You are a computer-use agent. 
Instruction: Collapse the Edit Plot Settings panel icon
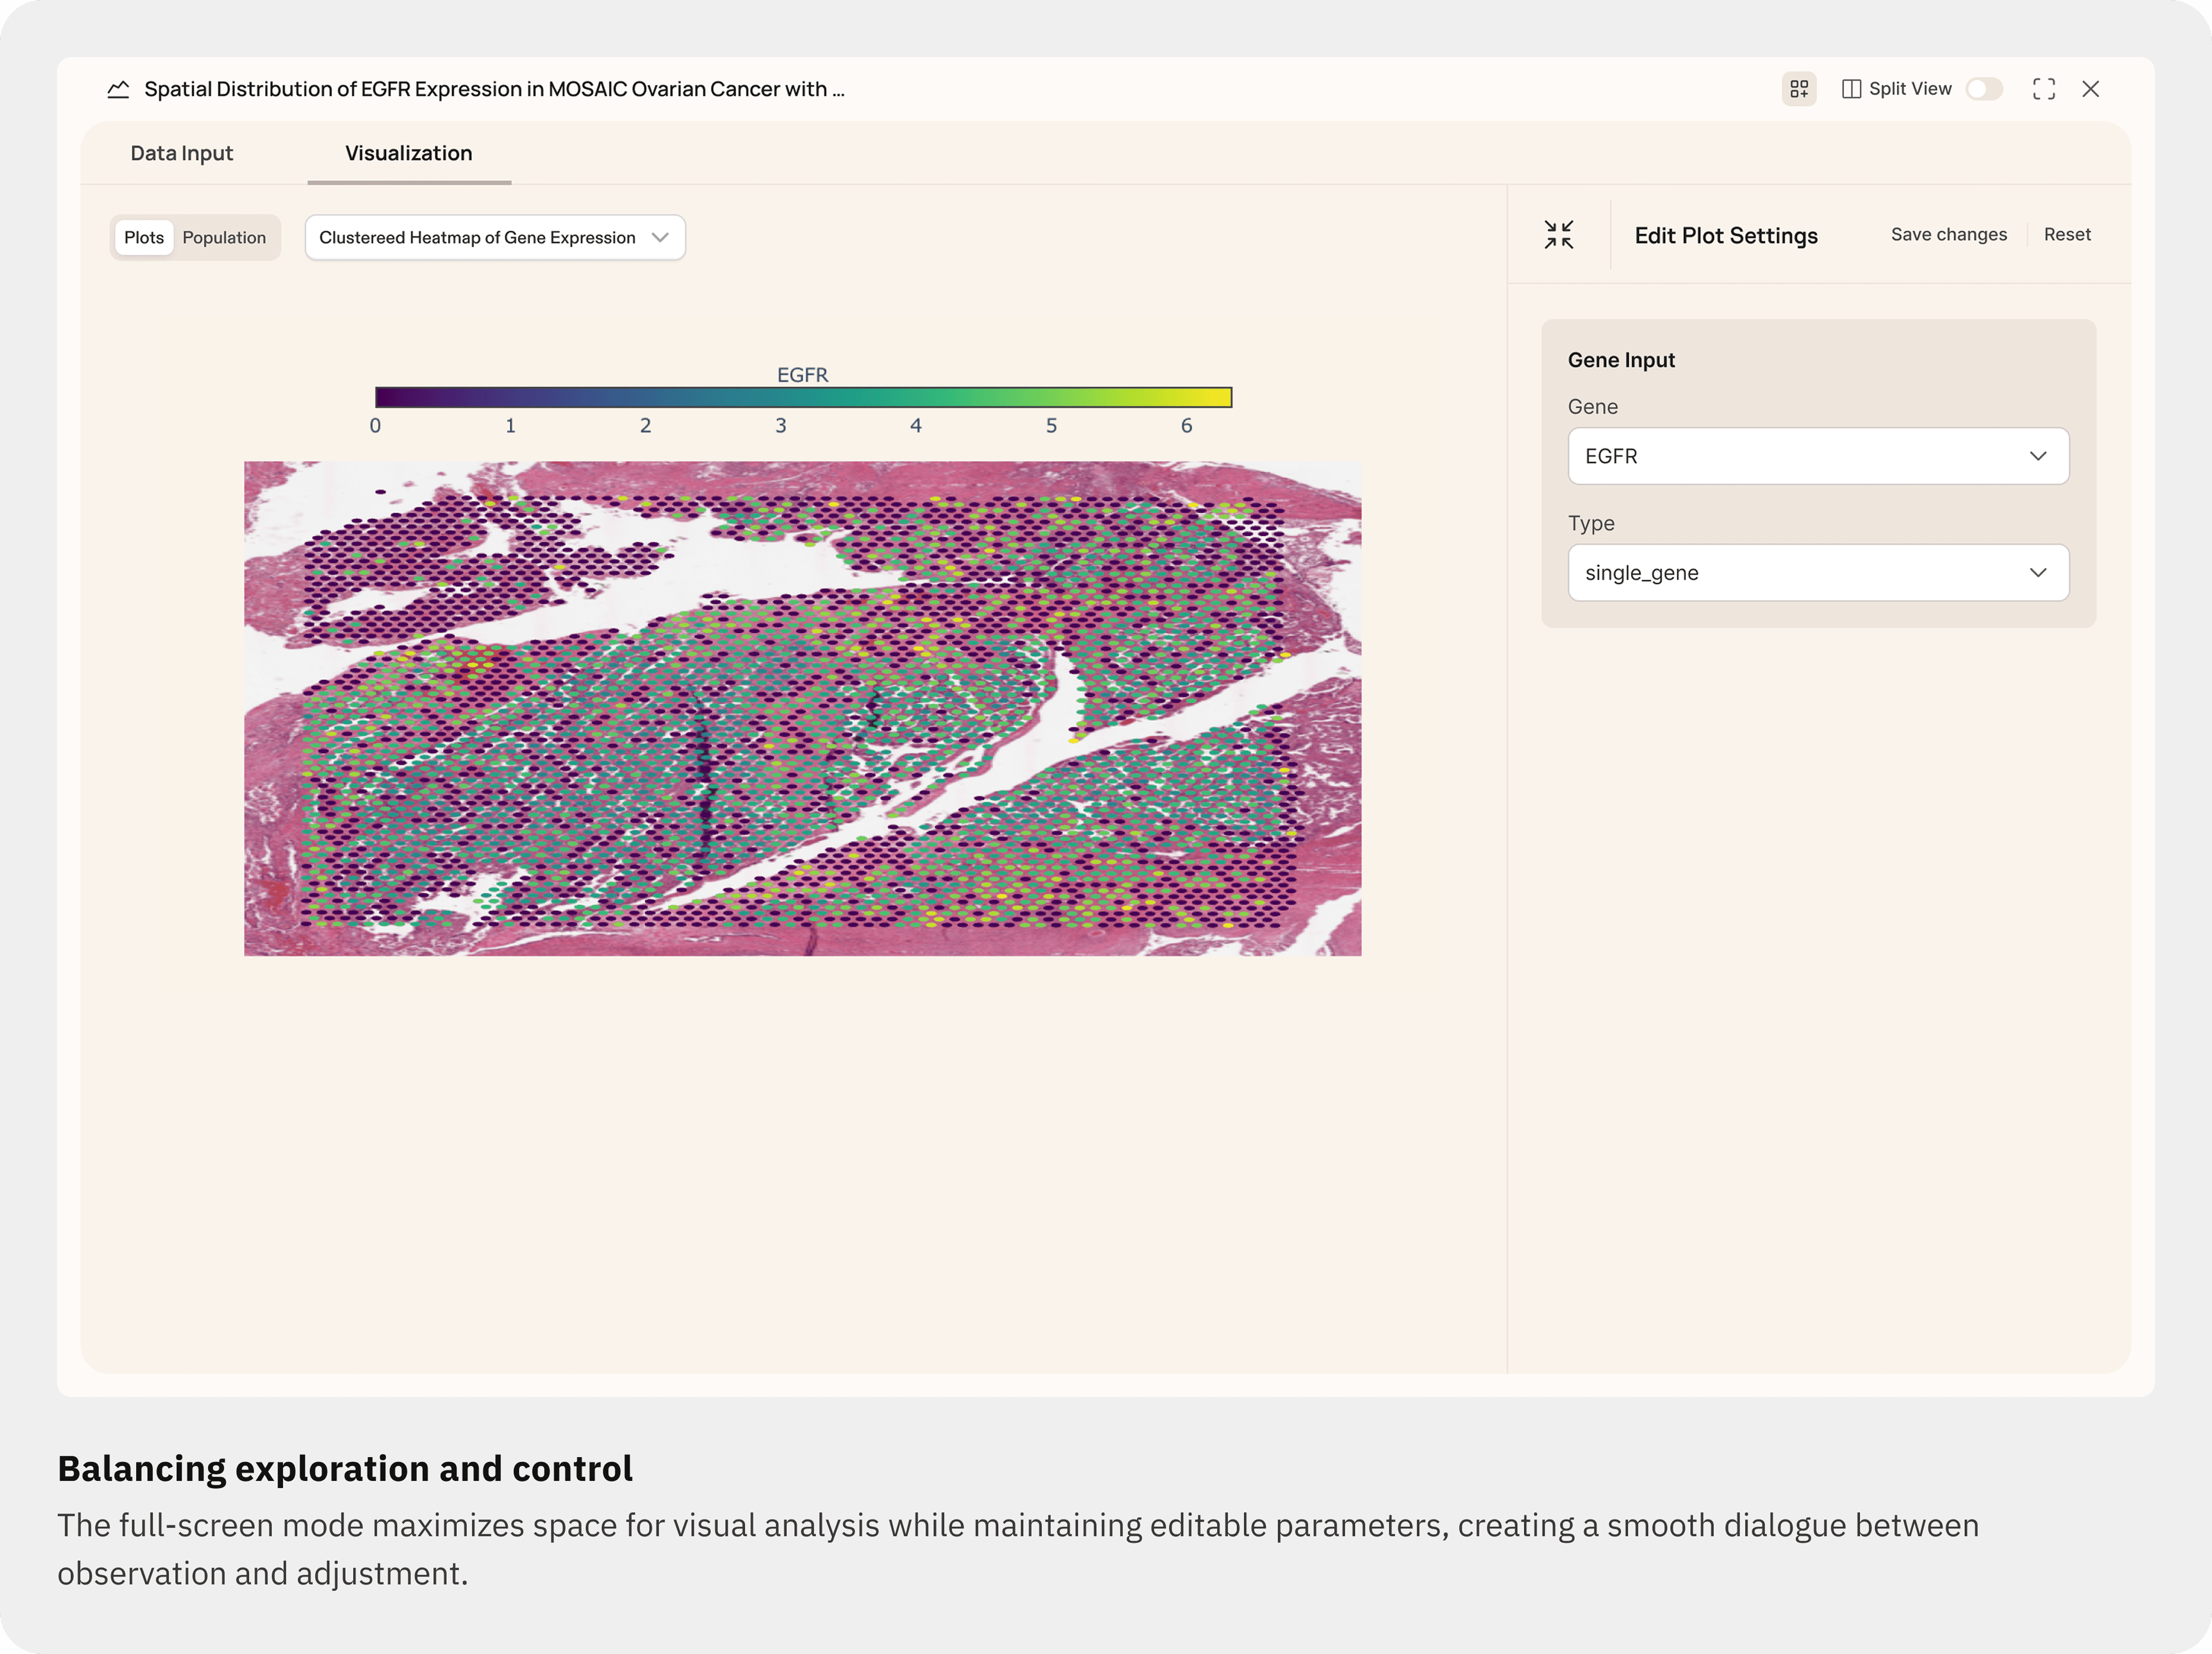(x=1558, y=235)
